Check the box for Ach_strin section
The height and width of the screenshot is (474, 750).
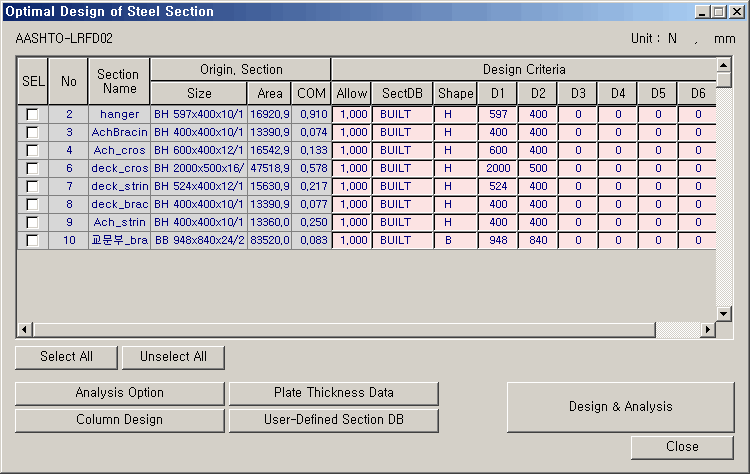coord(33,222)
